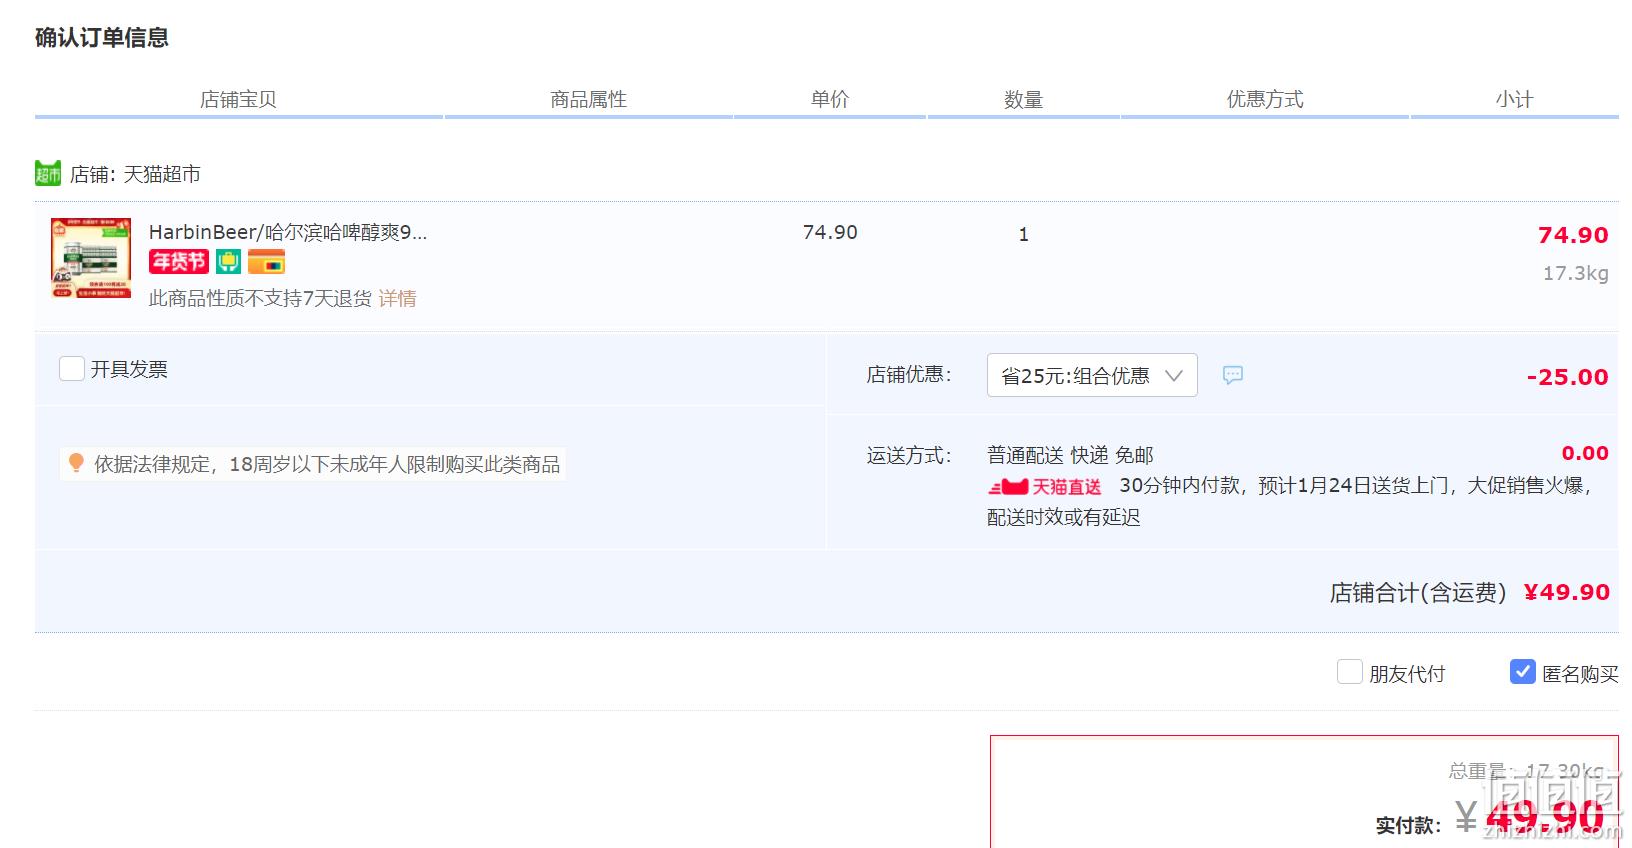Screen dimensions: 1632x848
Task: Click the 运送方式 label
Action: 909,455
